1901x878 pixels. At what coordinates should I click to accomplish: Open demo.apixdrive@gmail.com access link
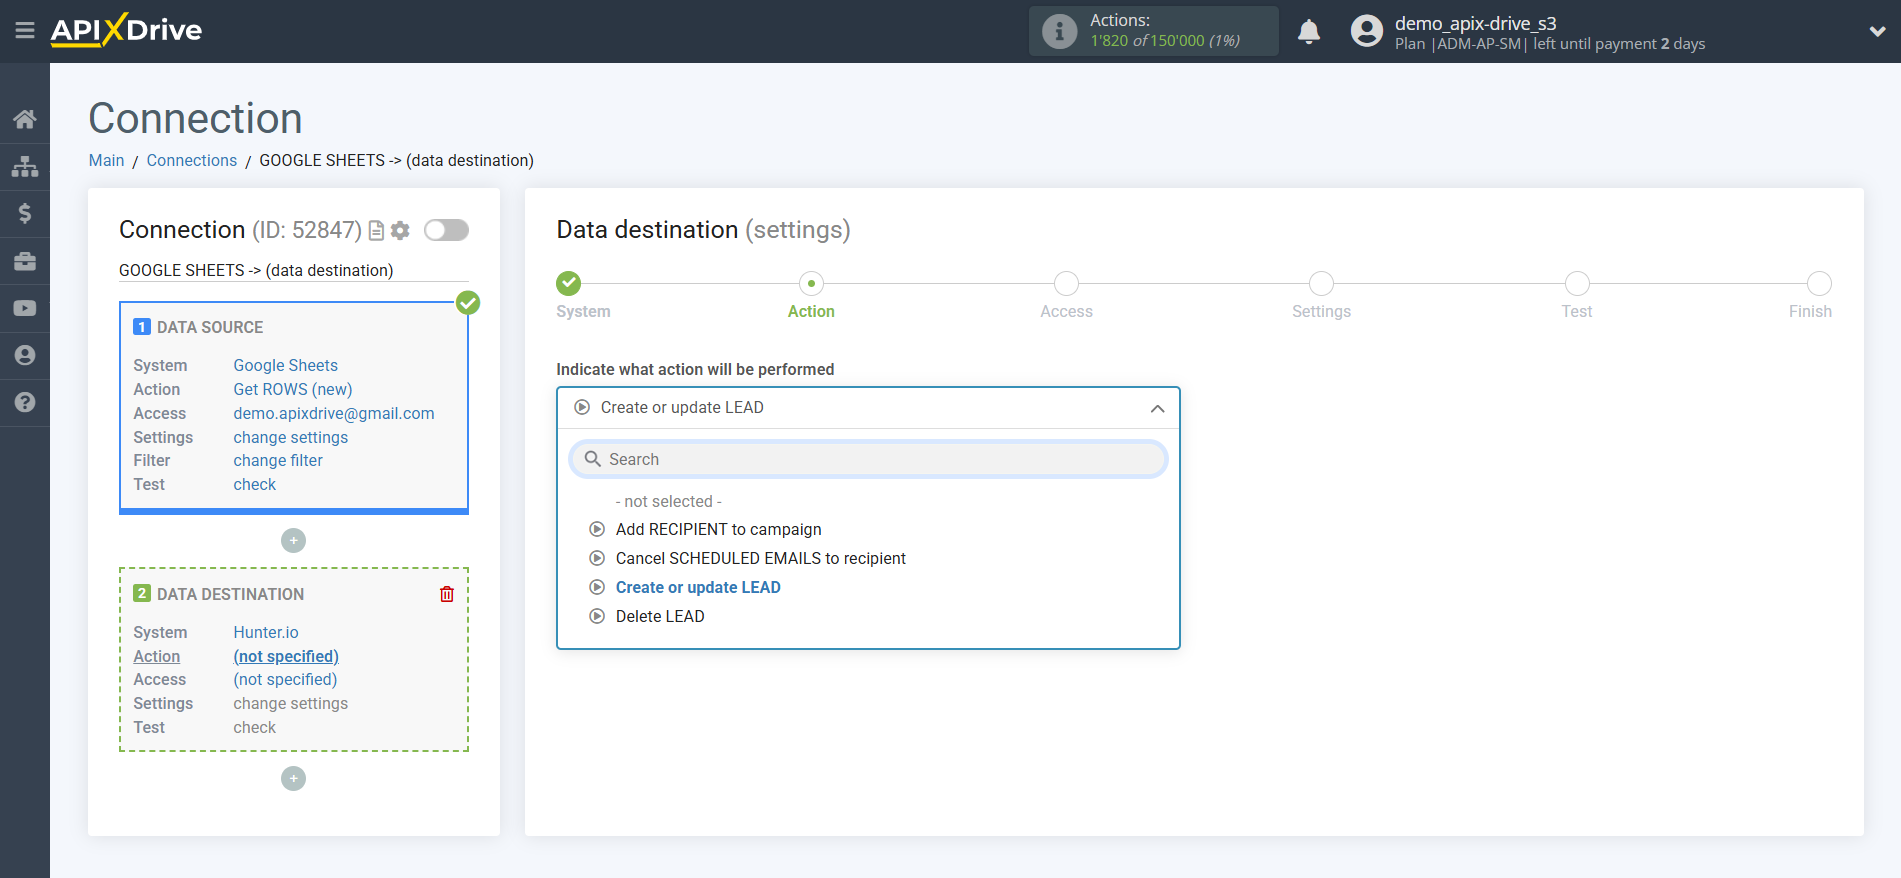coord(334,413)
